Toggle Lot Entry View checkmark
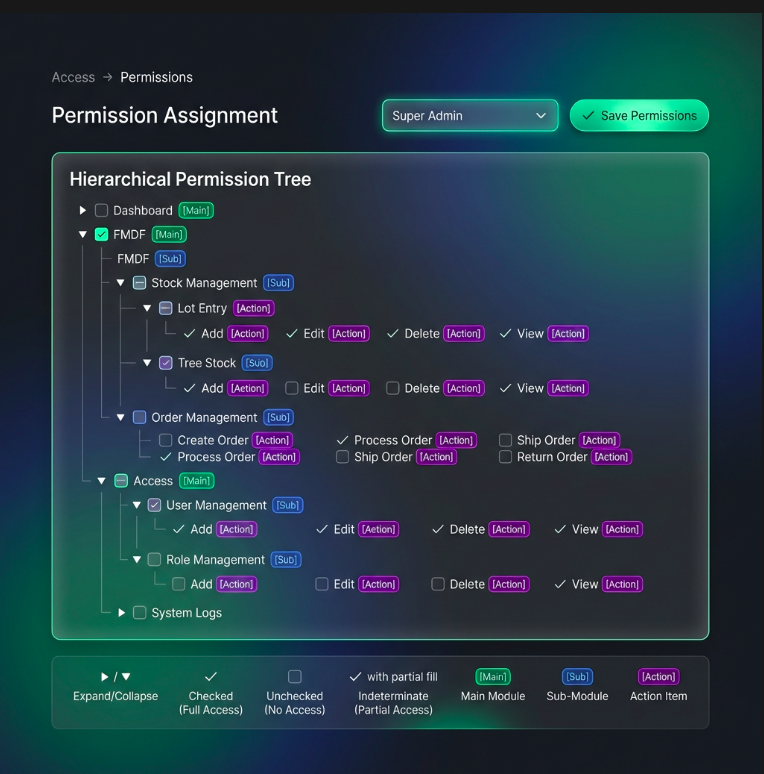This screenshot has width=764, height=774. pyautogui.click(x=505, y=334)
